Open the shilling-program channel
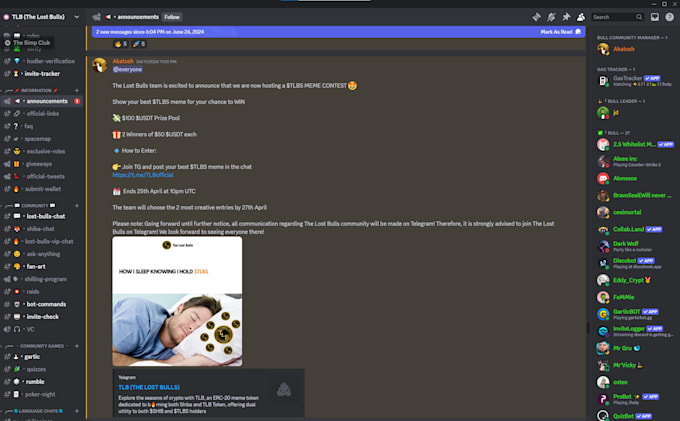Viewport: 680px width, 421px height. [x=42, y=279]
